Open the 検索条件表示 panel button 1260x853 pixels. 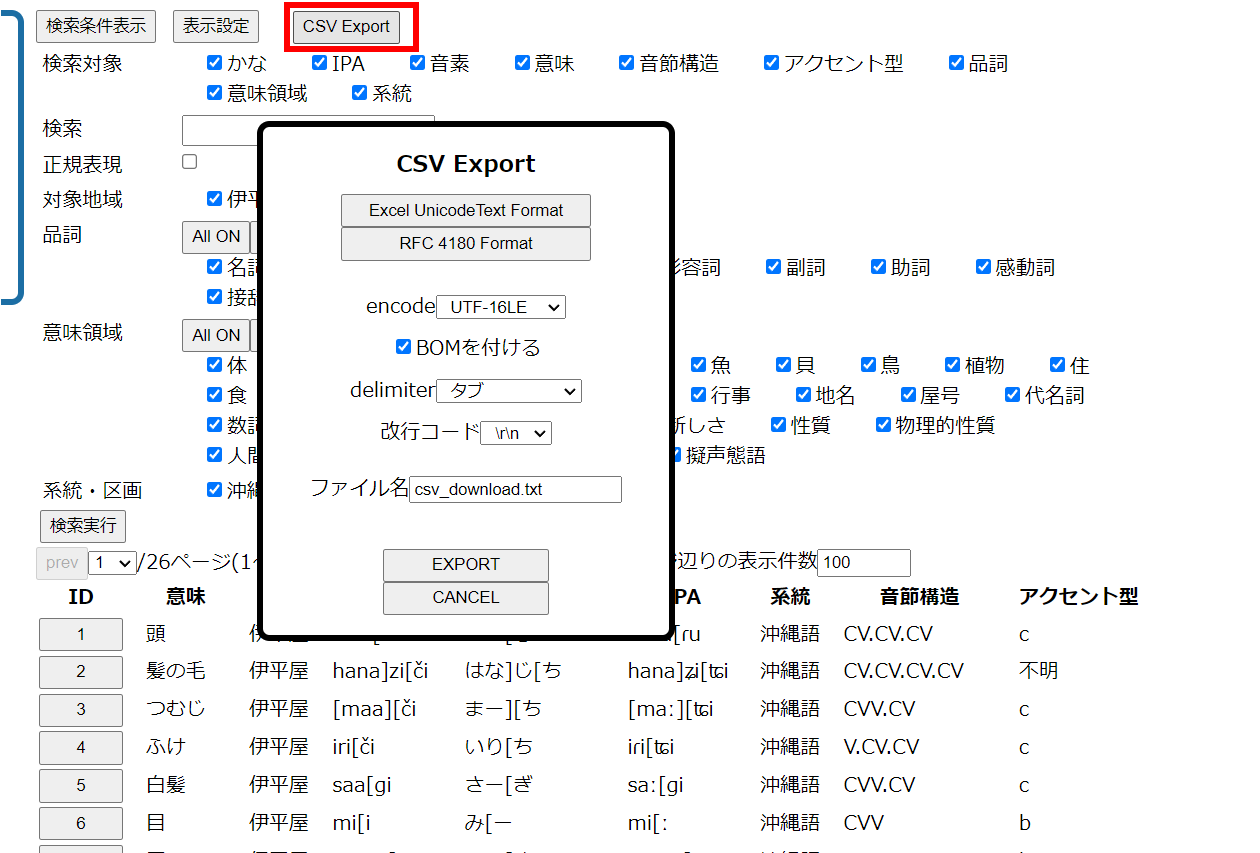96,27
